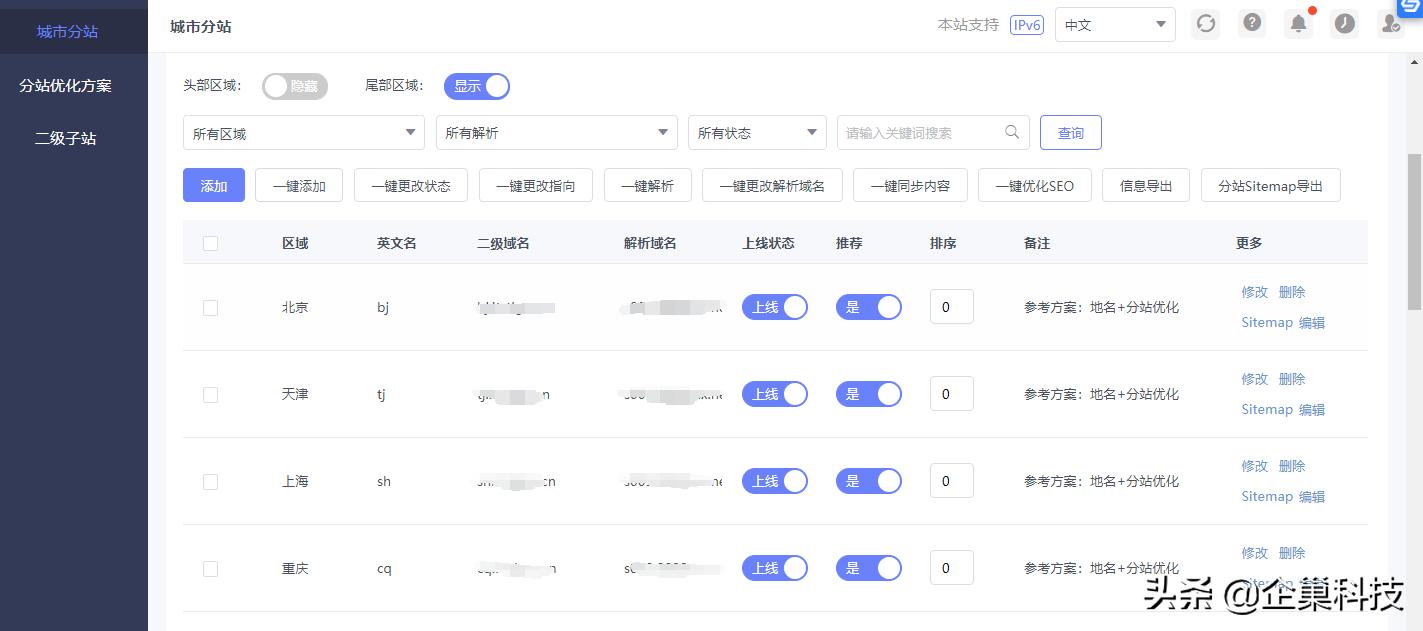Toggle 头部区域 hidden switch on
The image size is (1423, 631).
tap(295, 86)
